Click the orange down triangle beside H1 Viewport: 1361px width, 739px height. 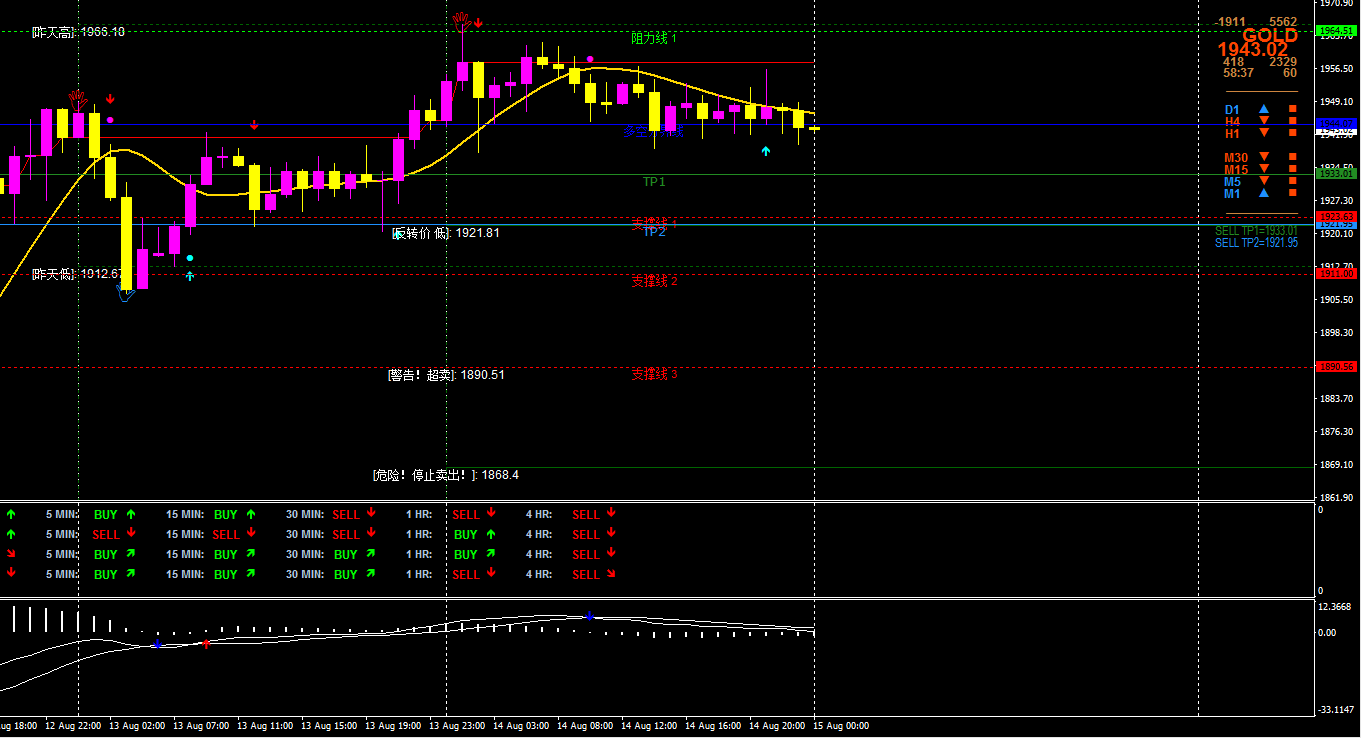coord(1264,133)
